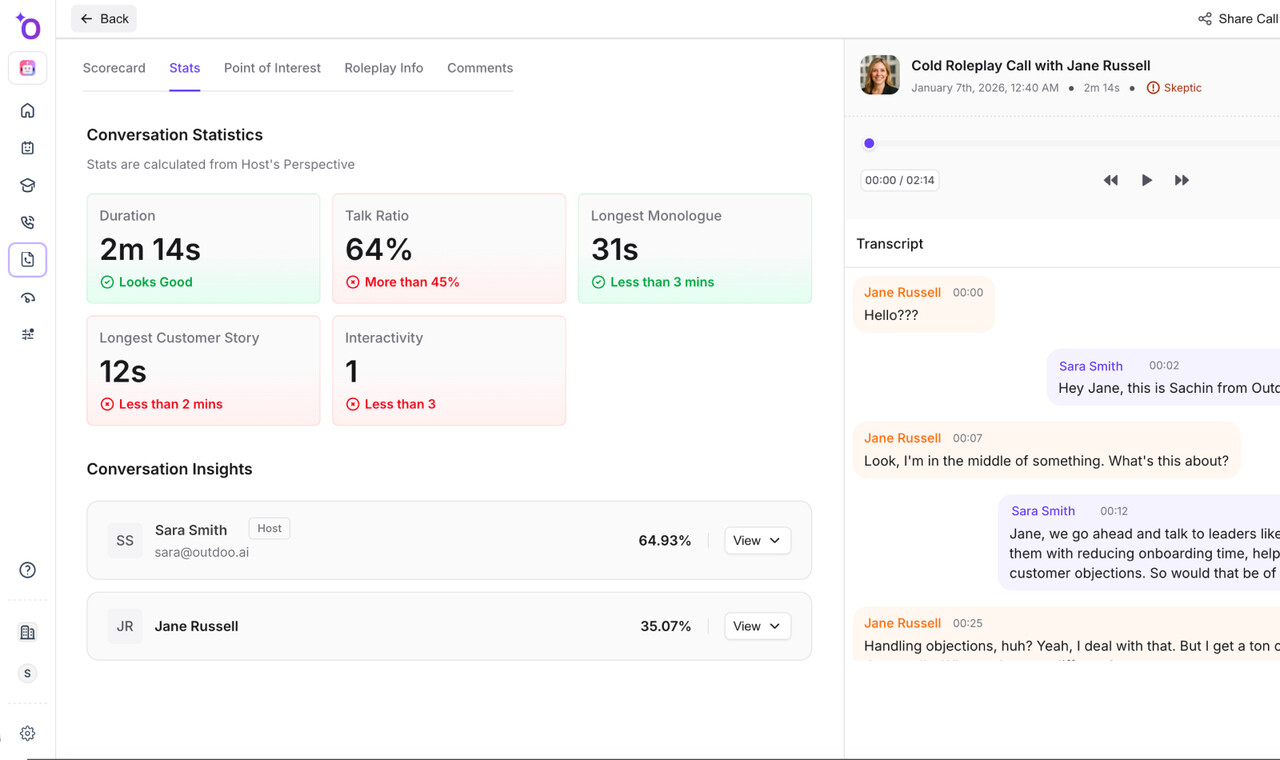
Task: Open settings gear icon in sidebar
Action: pyautogui.click(x=28, y=733)
